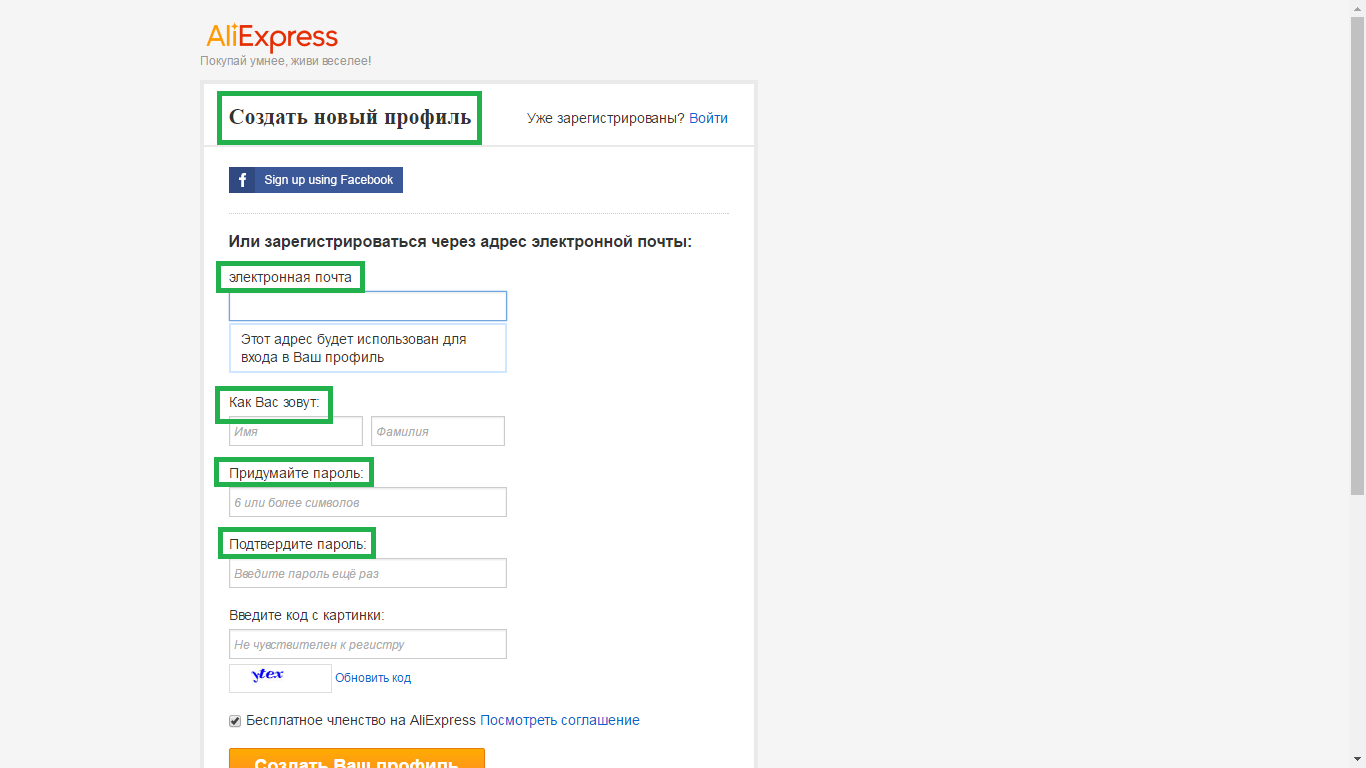Refresh captcha via Обновить код link
1366x768 pixels.
click(x=373, y=678)
